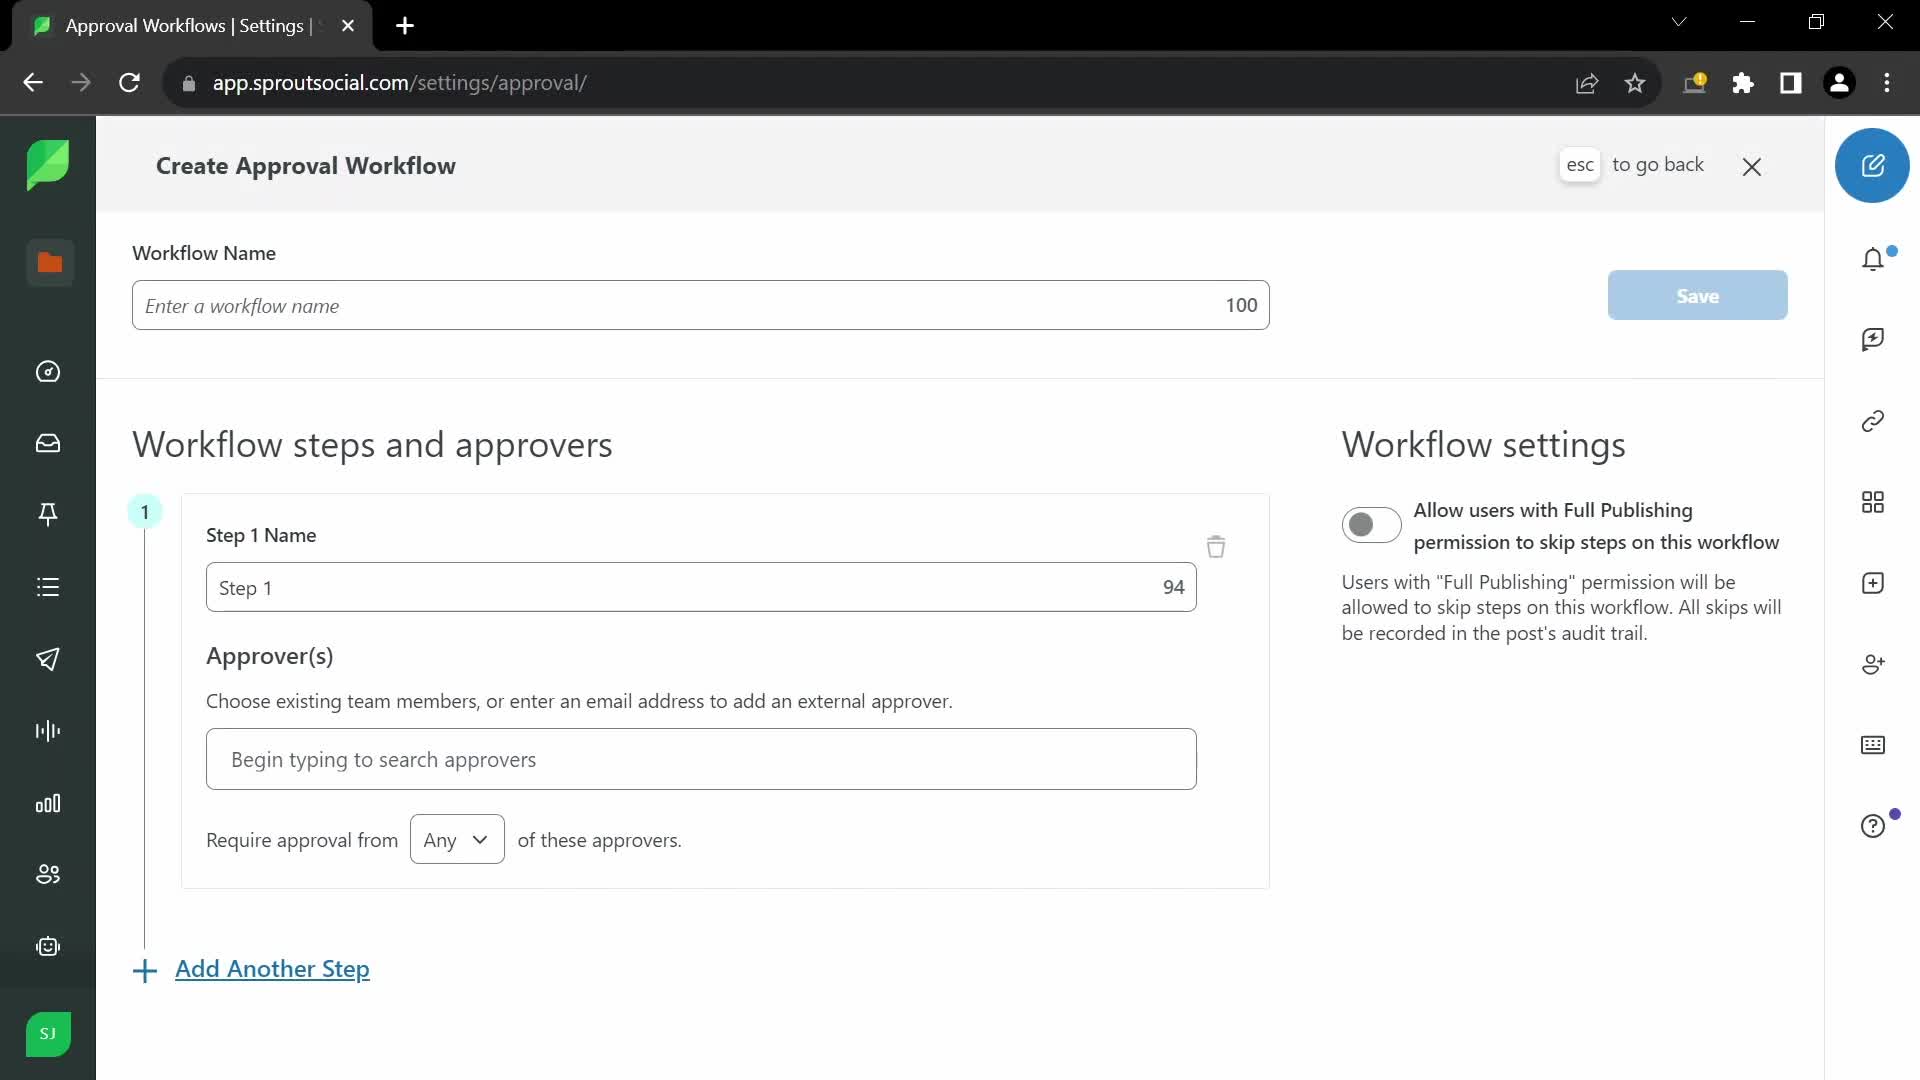1920x1080 pixels.
Task: Click the Save button
Action: coord(1697,294)
